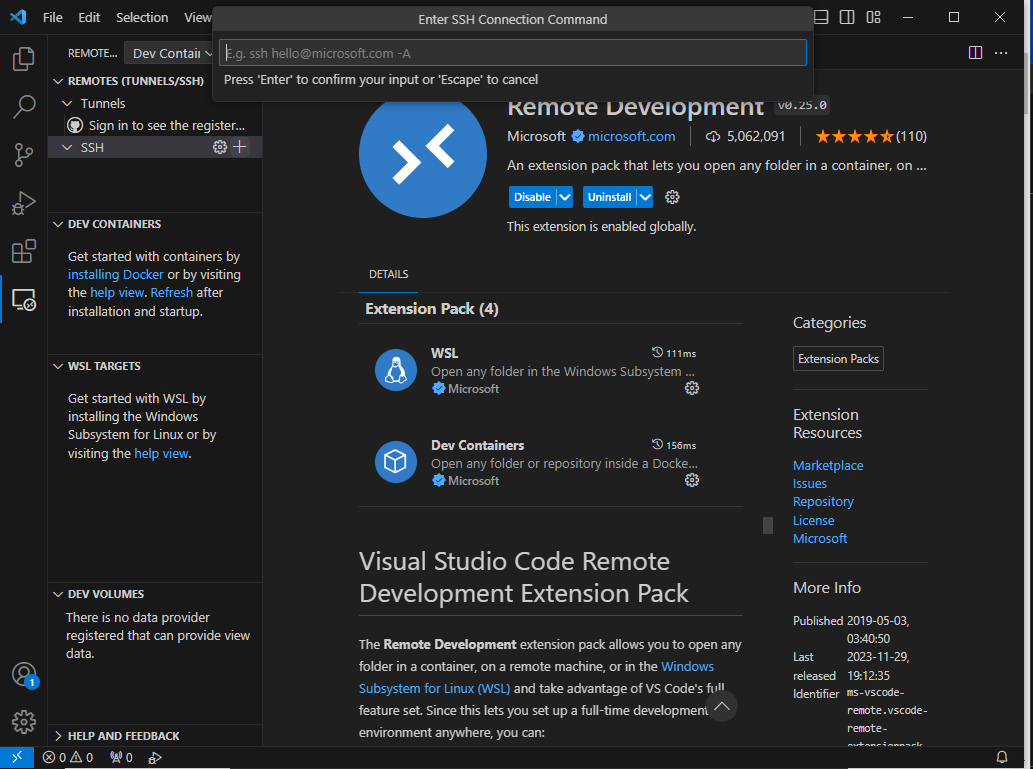Open the editor More Actions ellipsis

[1001, 53]
